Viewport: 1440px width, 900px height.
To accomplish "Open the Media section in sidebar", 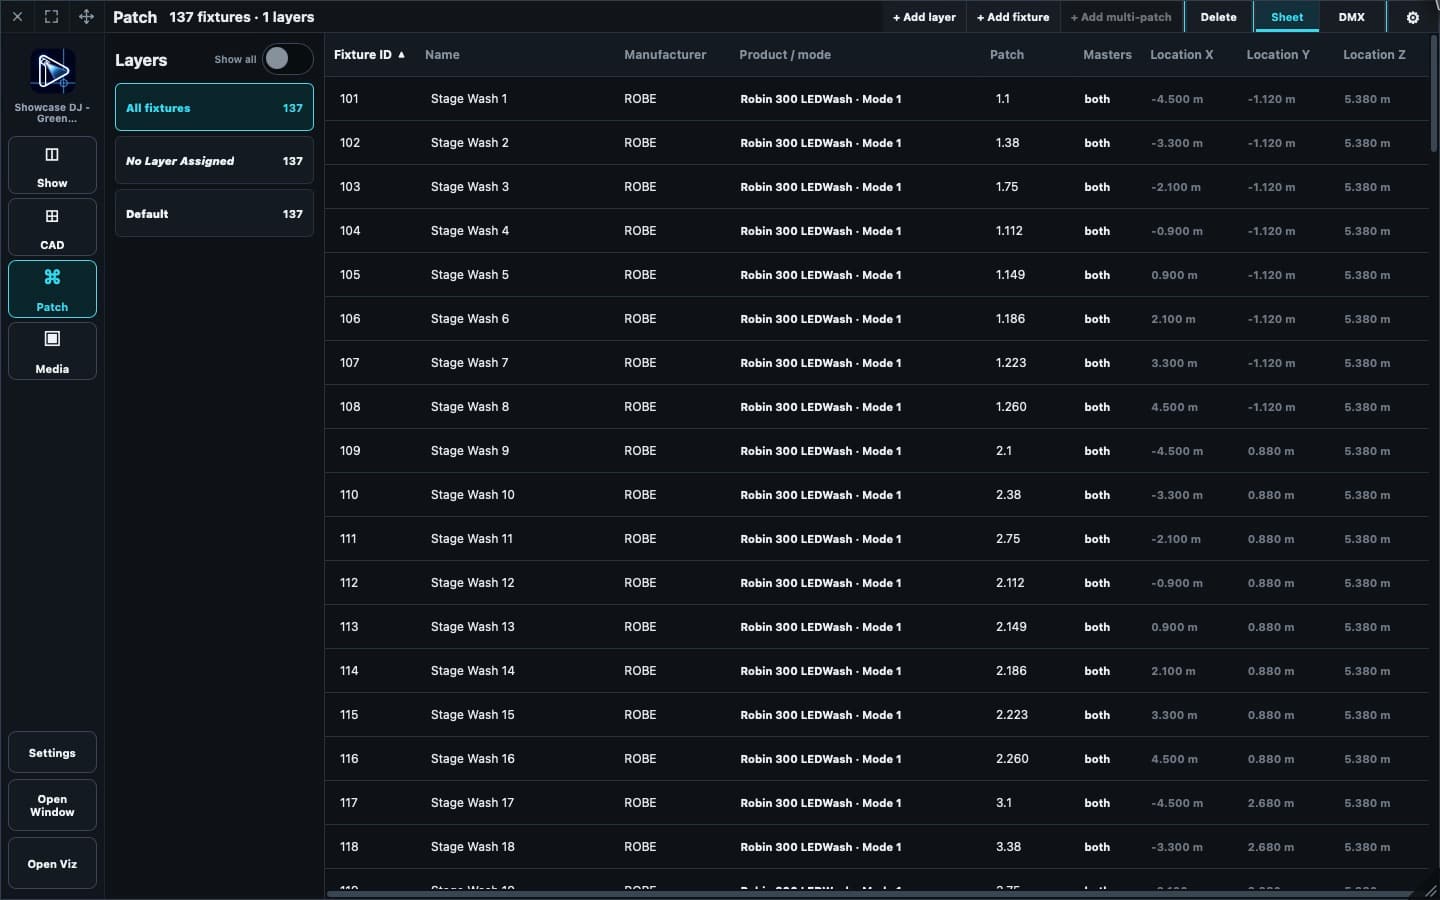I will pyautogui.click(x=52, y=351).
